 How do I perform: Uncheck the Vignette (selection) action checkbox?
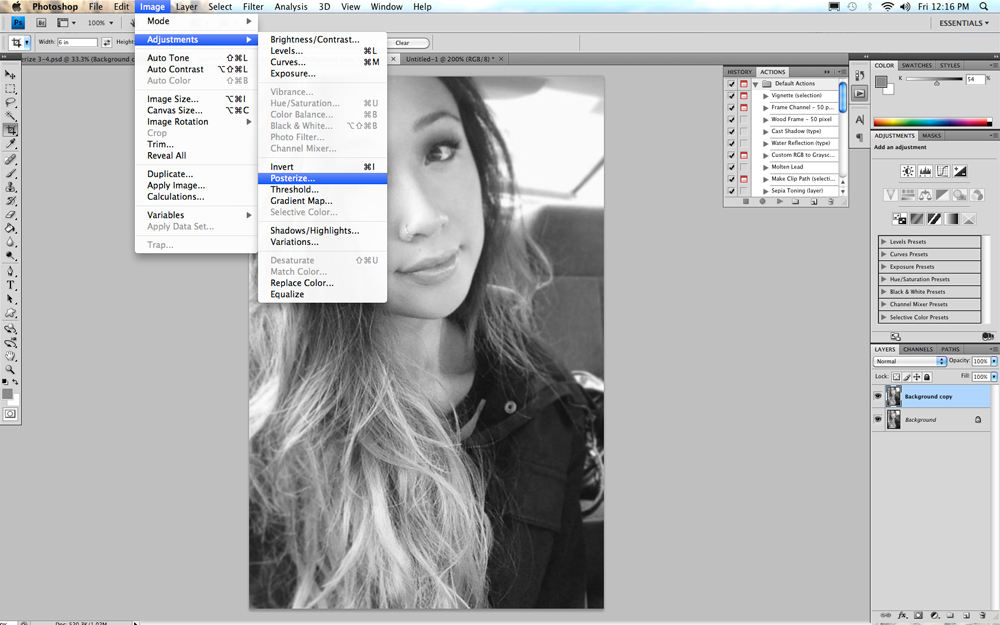click(x=732, y=96)
